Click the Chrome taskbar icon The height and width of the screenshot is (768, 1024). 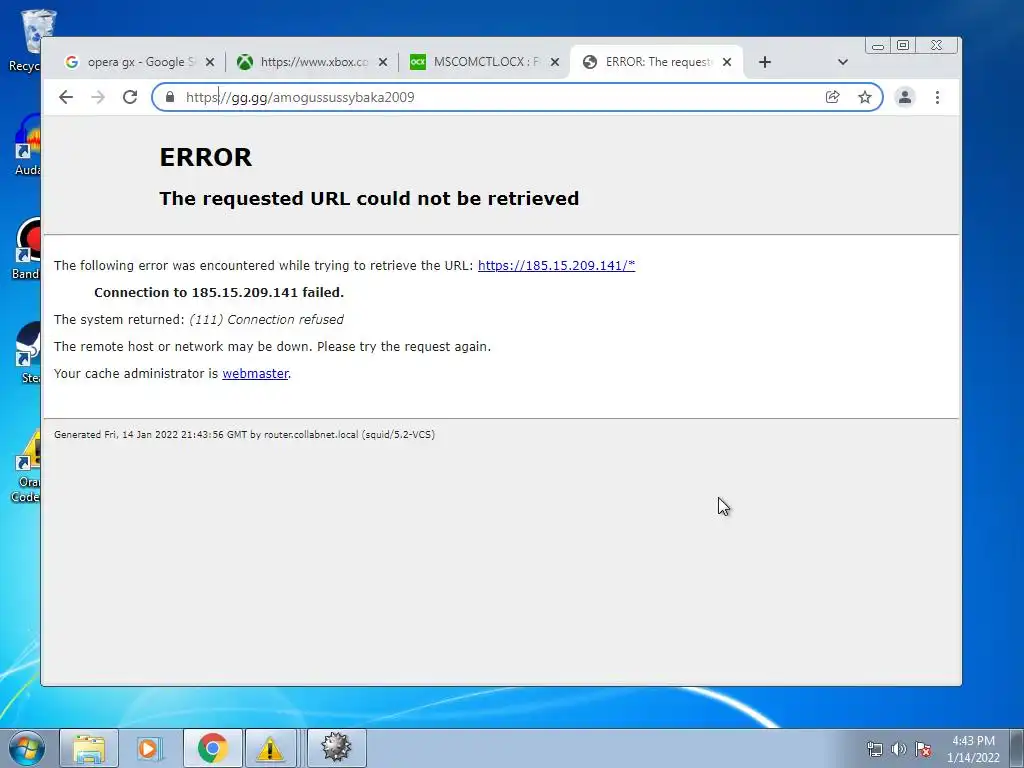212,748
